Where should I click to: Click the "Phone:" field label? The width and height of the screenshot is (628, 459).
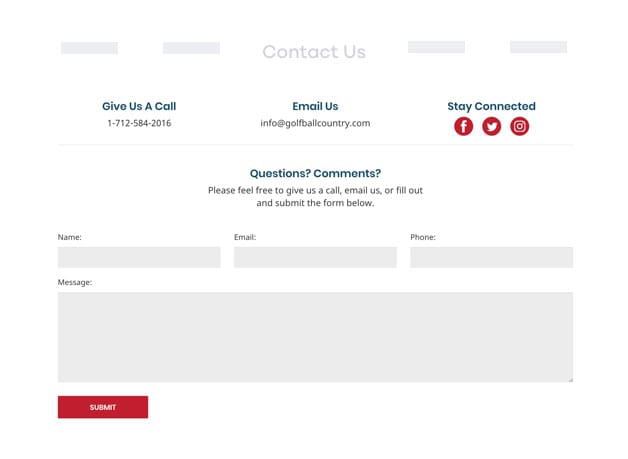coord(423,237)
